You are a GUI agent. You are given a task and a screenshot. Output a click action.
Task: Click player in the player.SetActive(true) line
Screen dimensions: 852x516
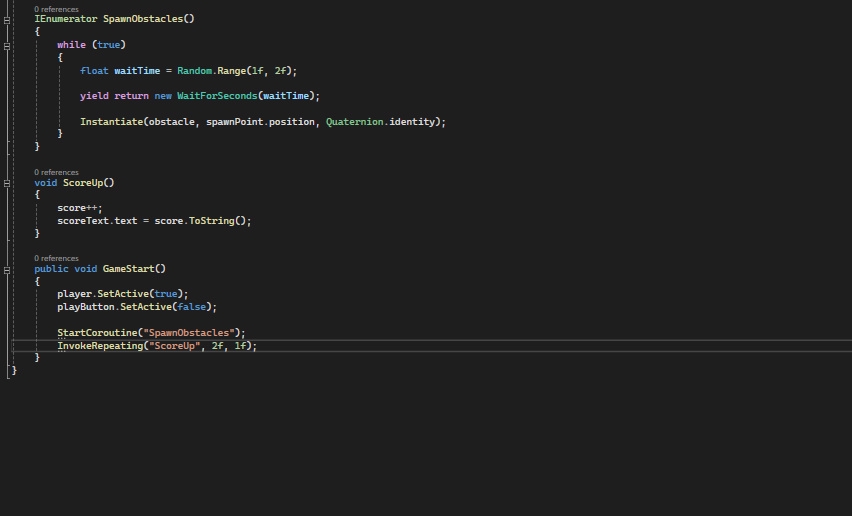[x=74, y=294]
